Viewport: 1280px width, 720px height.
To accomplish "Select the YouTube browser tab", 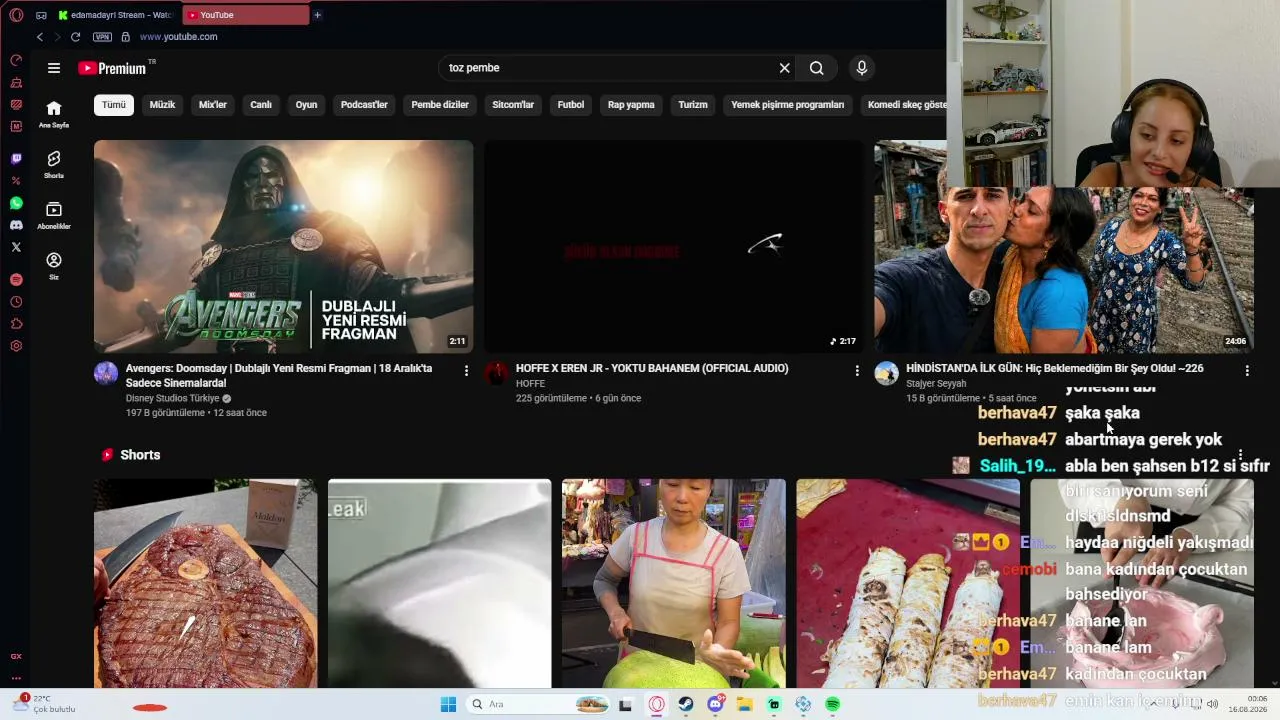I will [245, 15].
